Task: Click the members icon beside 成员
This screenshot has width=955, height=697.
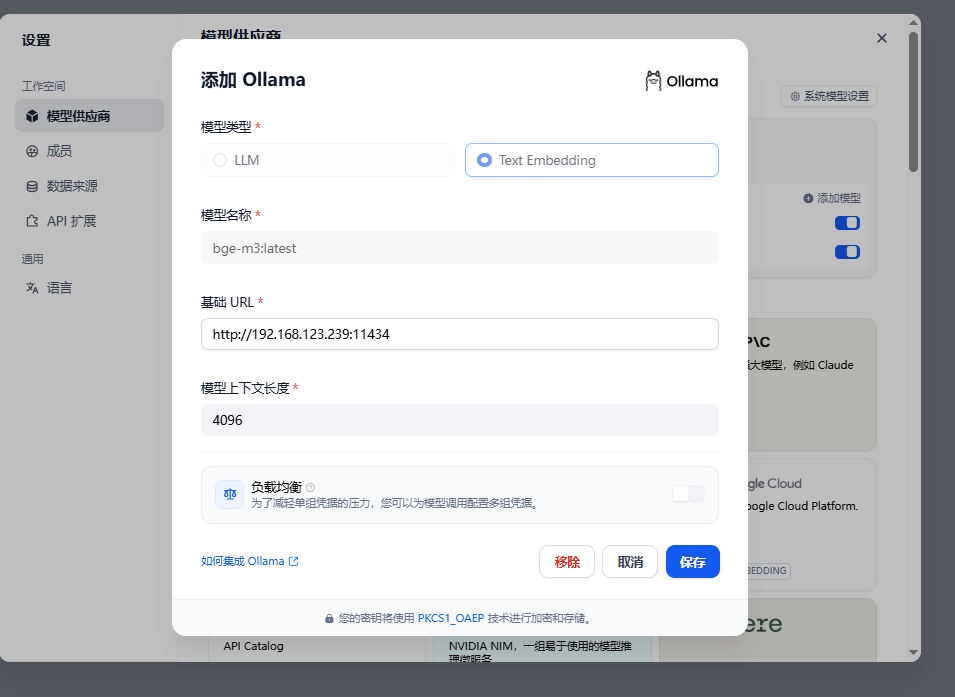Action: tap(32, 151)
